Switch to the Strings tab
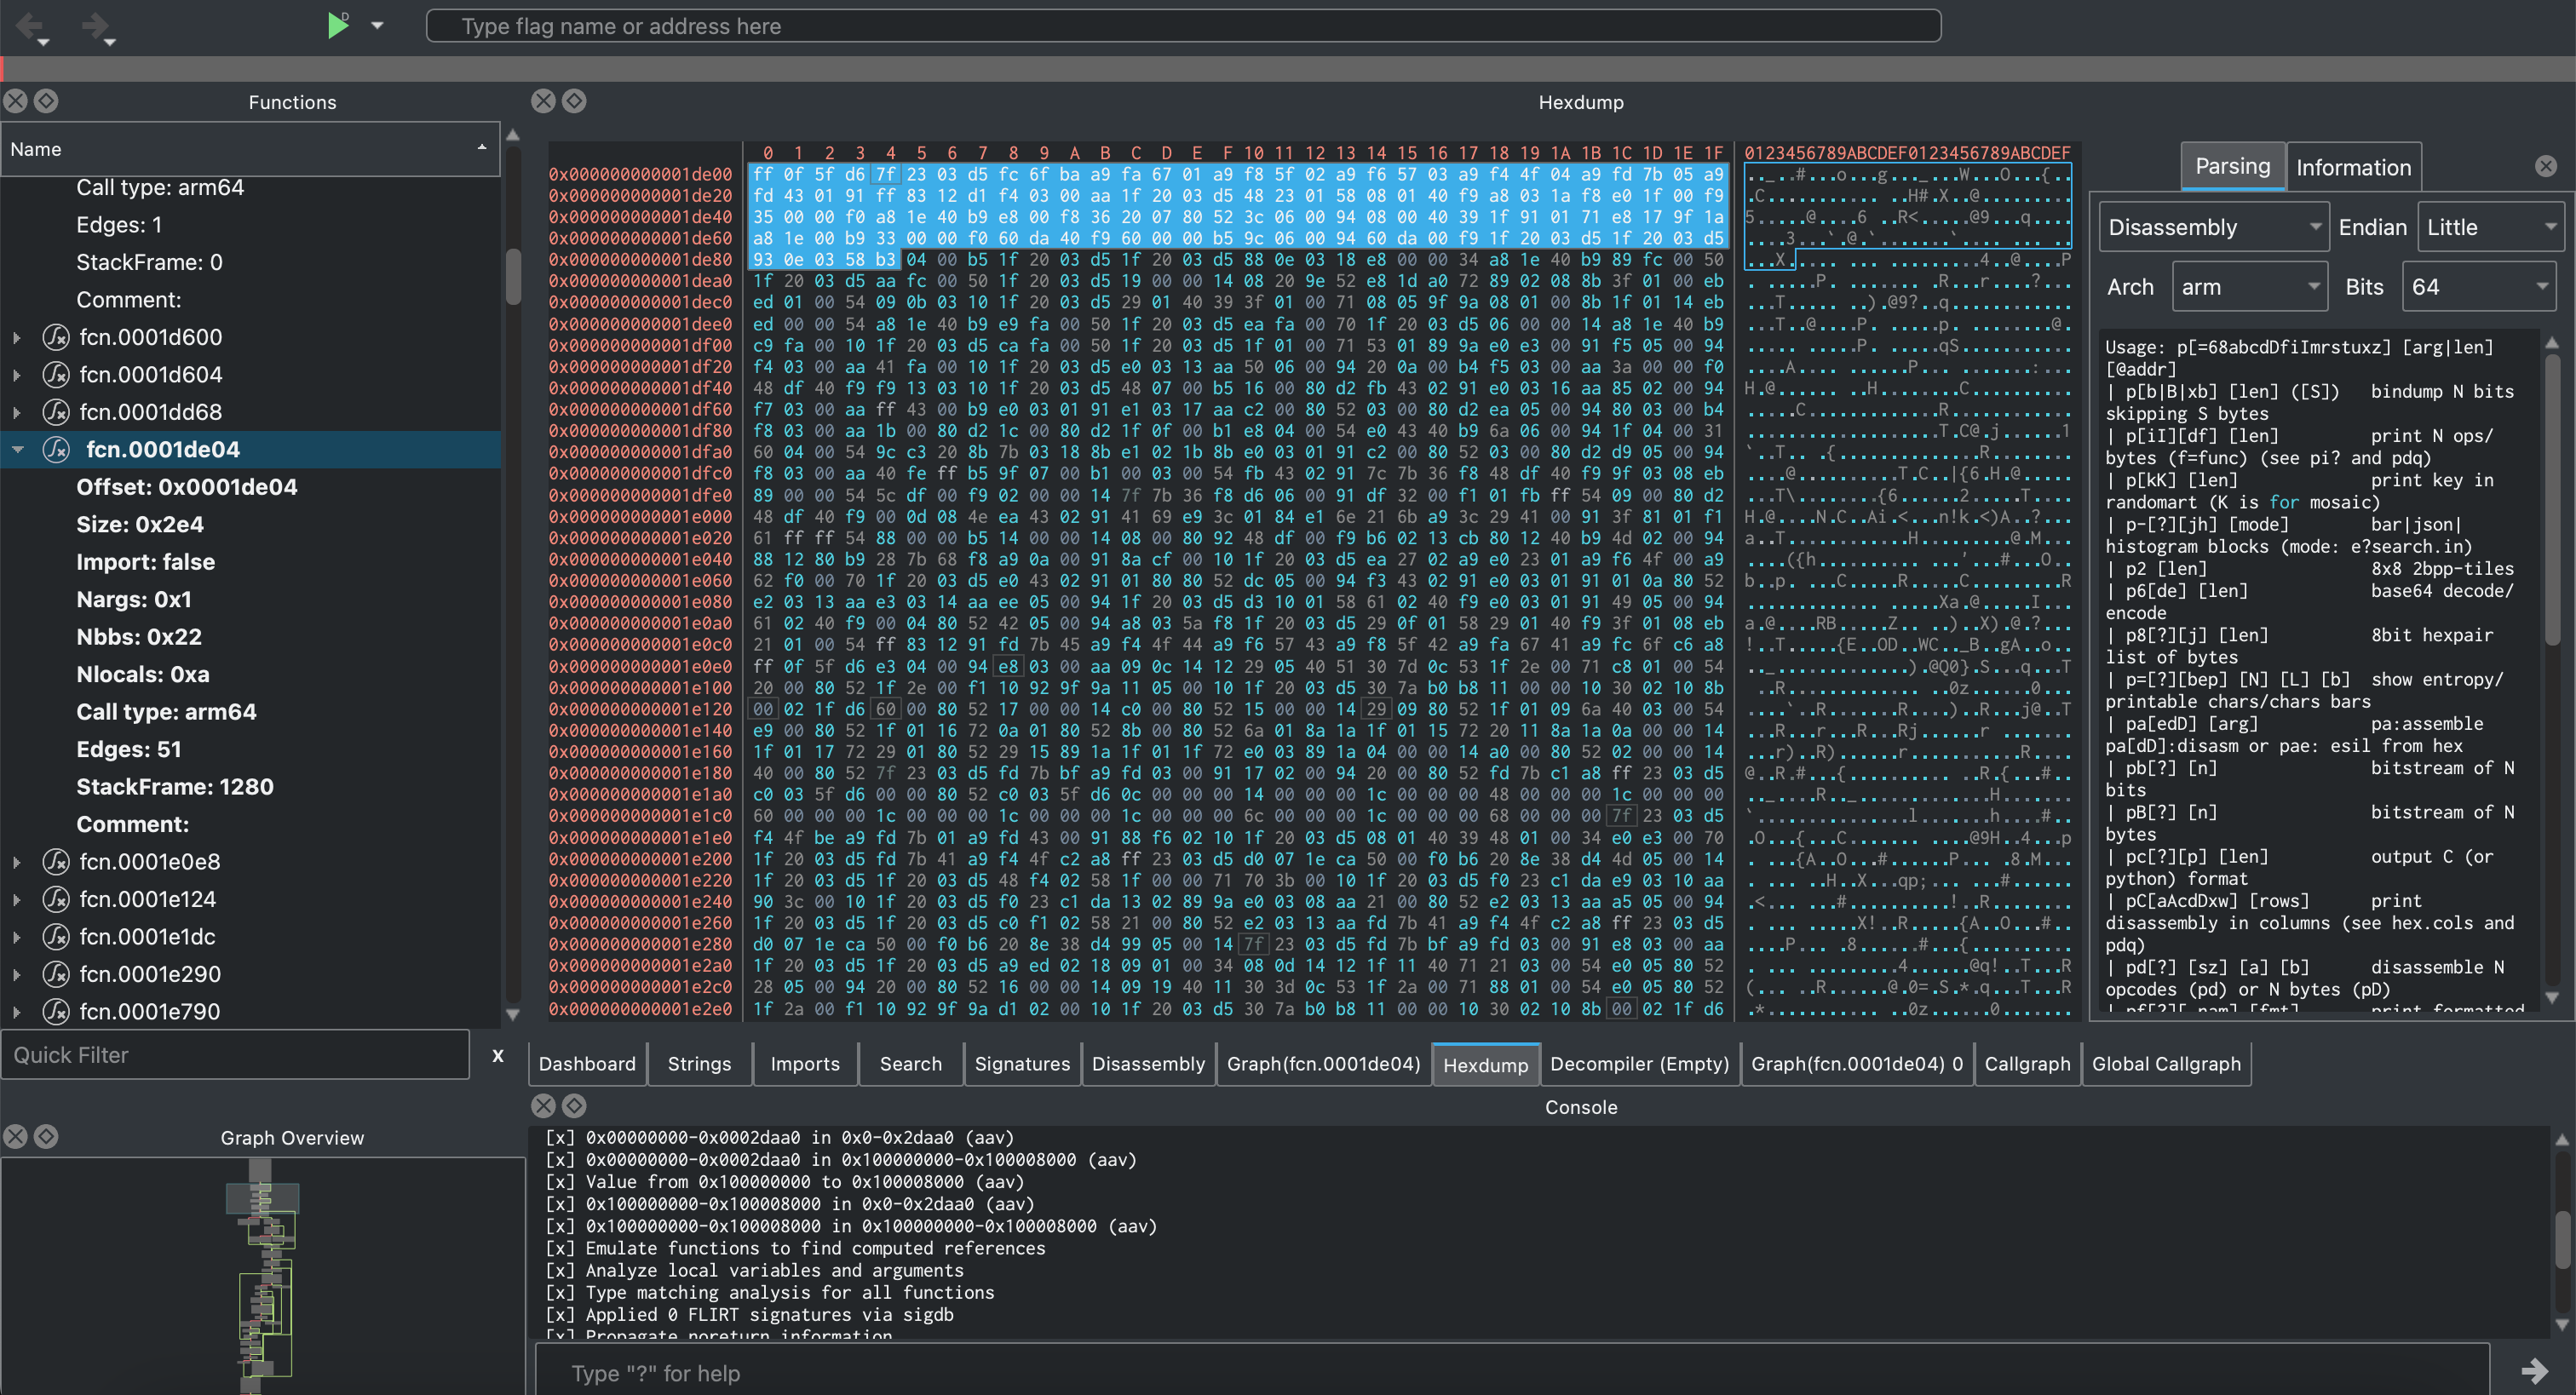The image size is (2576, 1395). (698, 1063)
